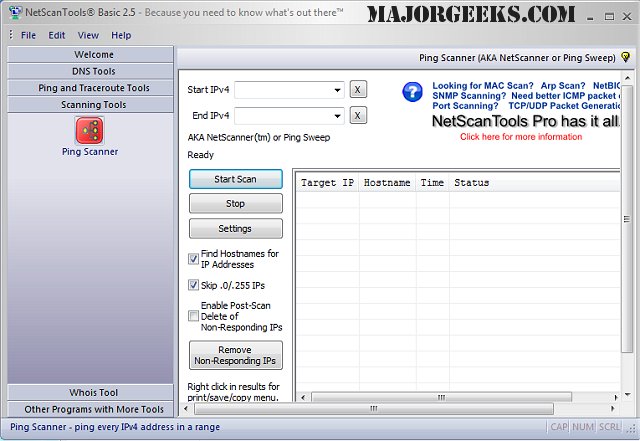The height and width of the screenshot is (441, 640).
Task: Close the NetScanTools window
Action: click(627, 16)
